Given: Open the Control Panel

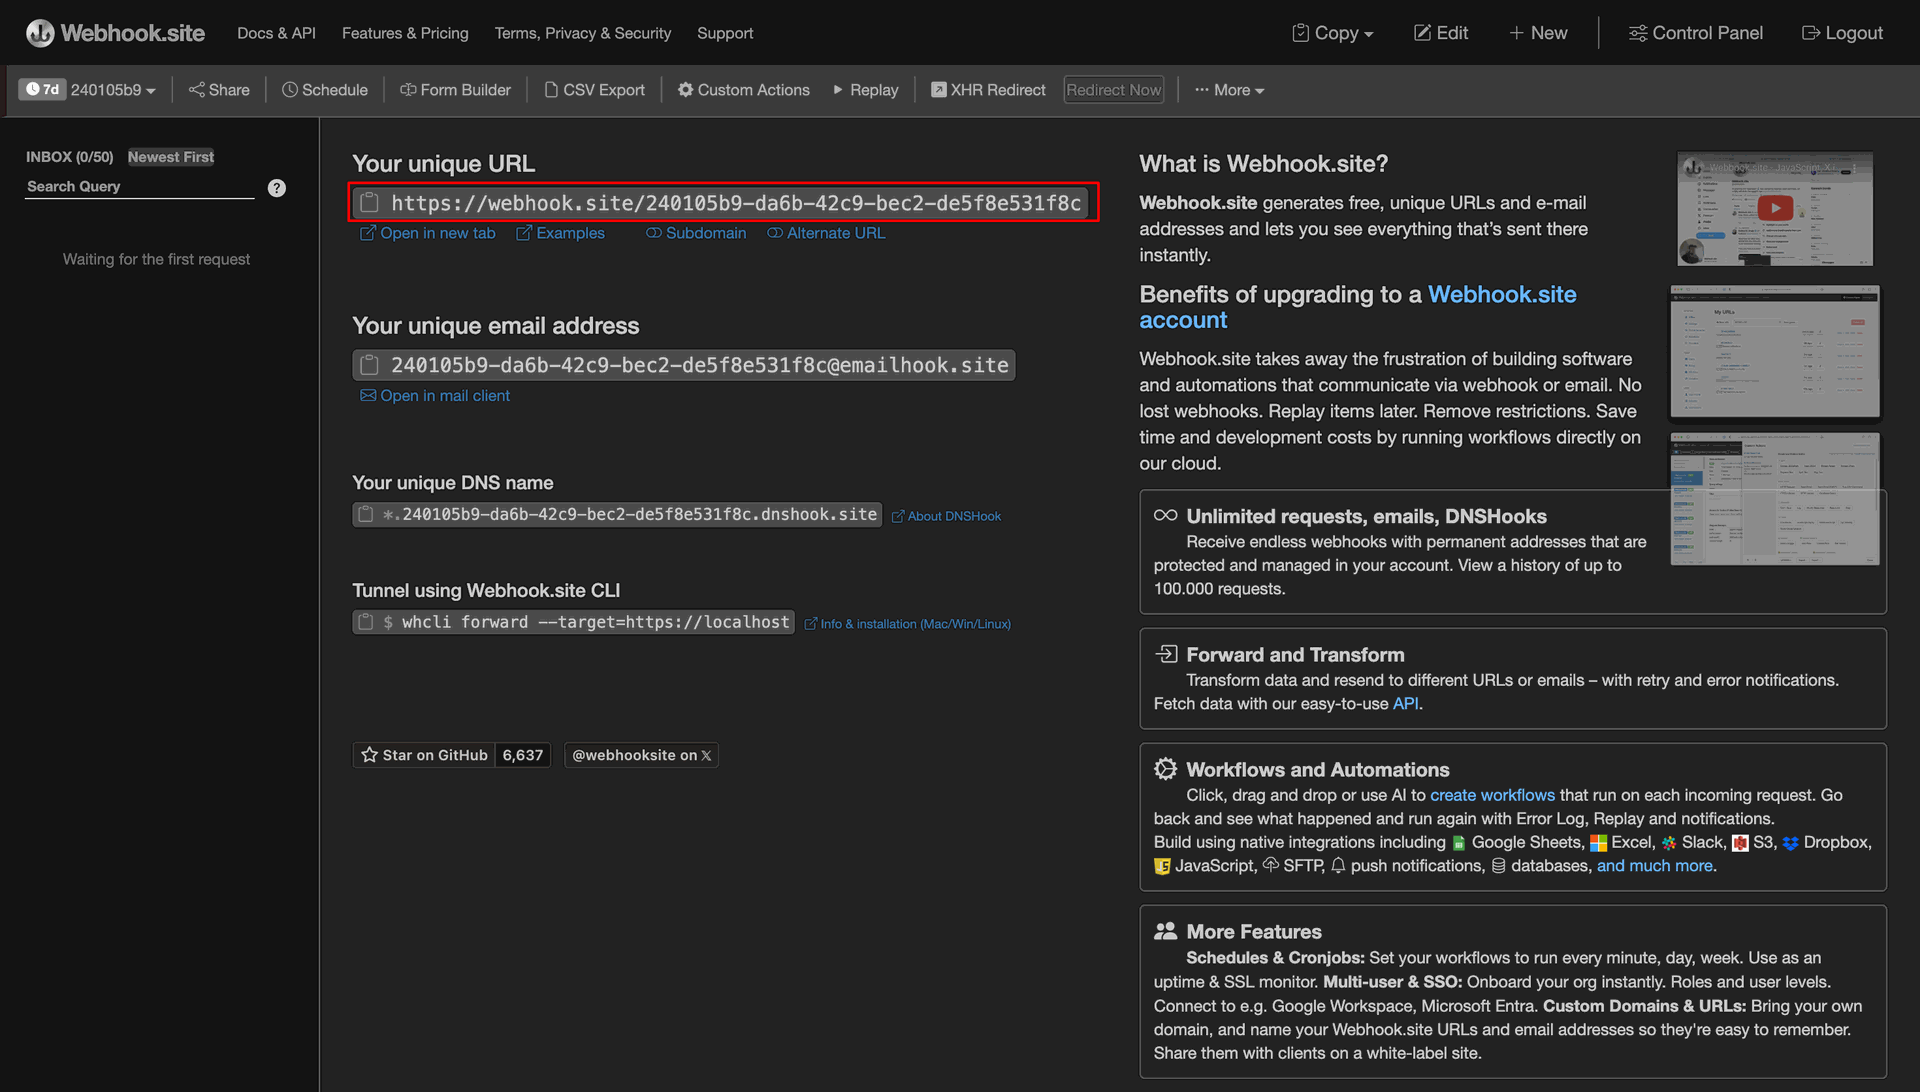Looking at the screenshot, I should pyautogui.click(x=1696, y=33).
